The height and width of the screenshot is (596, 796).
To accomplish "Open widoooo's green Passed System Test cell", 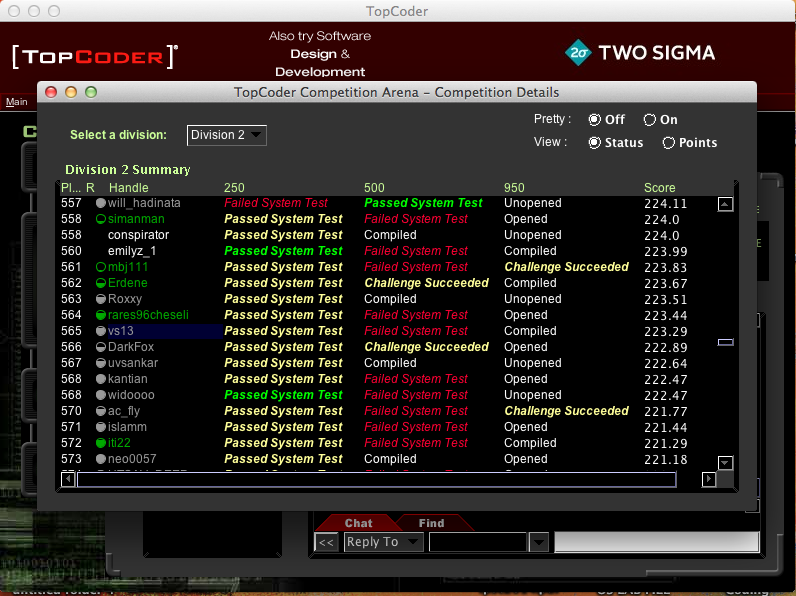I will (x=283, y=395).
